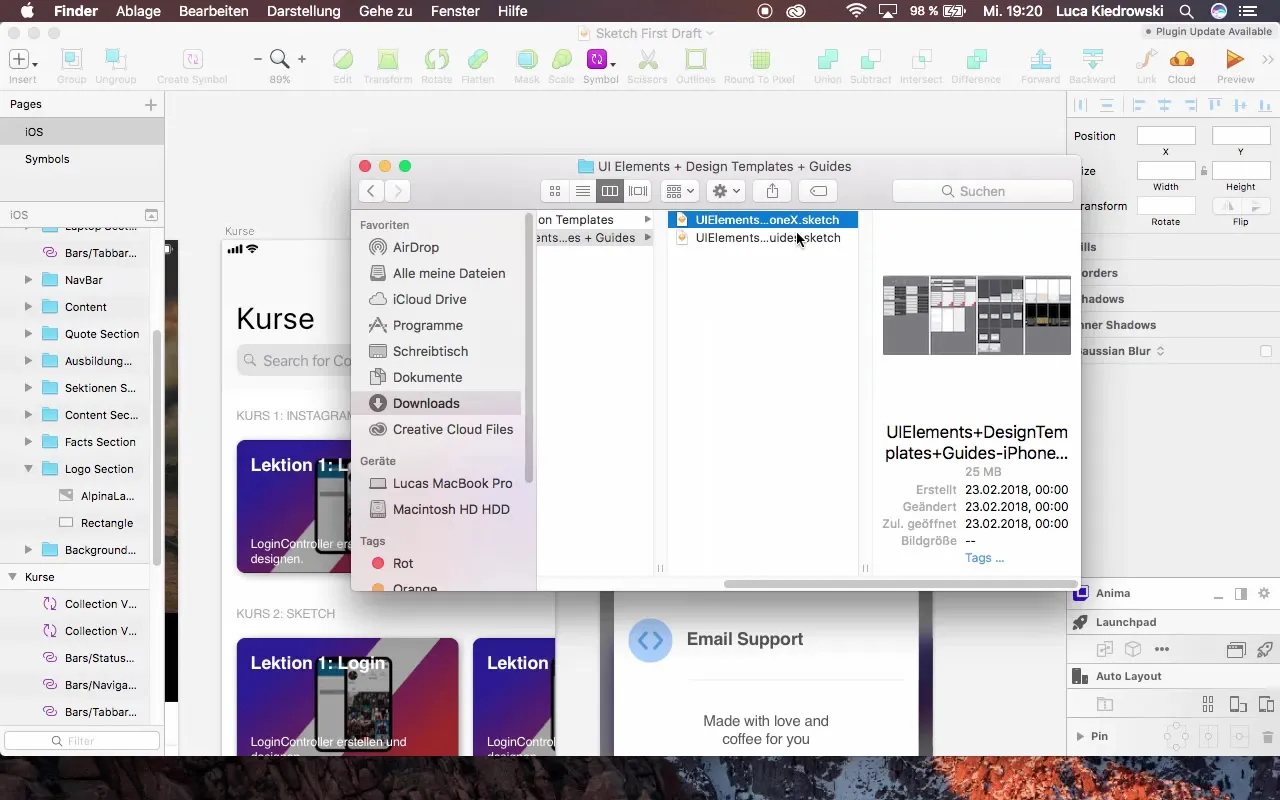The height and width of the screenshot is (800, 1280).
Task: Switch Finder to list view
Action: point(582,191)
